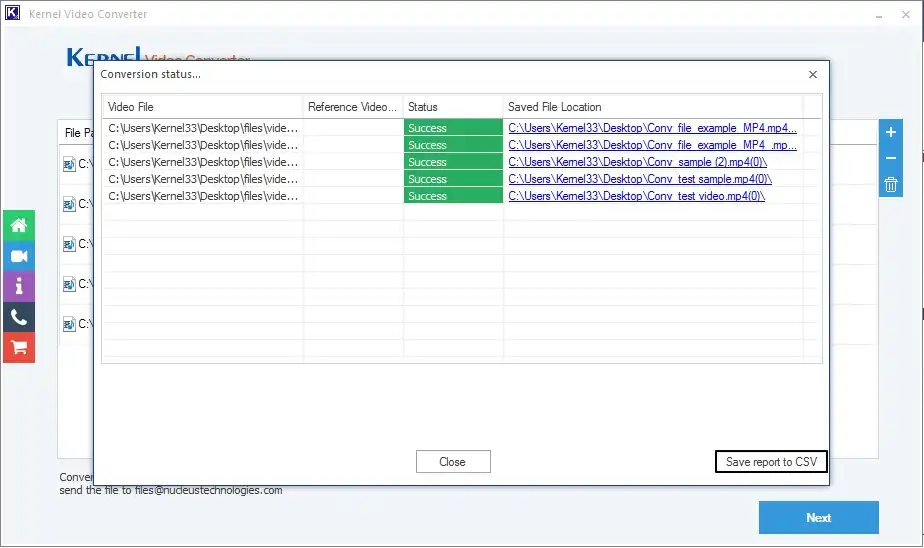Open Conv_sample (2).mp4(0) location link
This screenshot has width=924, height=548.
point(638,162)
